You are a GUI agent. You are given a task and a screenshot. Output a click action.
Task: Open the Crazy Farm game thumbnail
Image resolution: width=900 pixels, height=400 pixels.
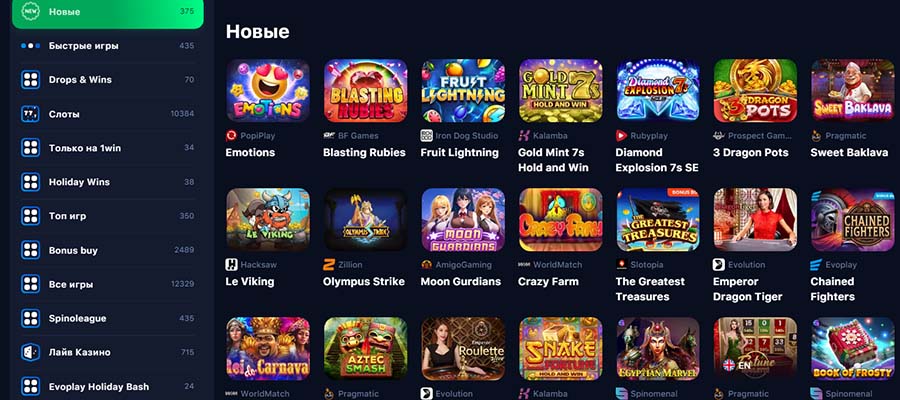coord(561,219)
